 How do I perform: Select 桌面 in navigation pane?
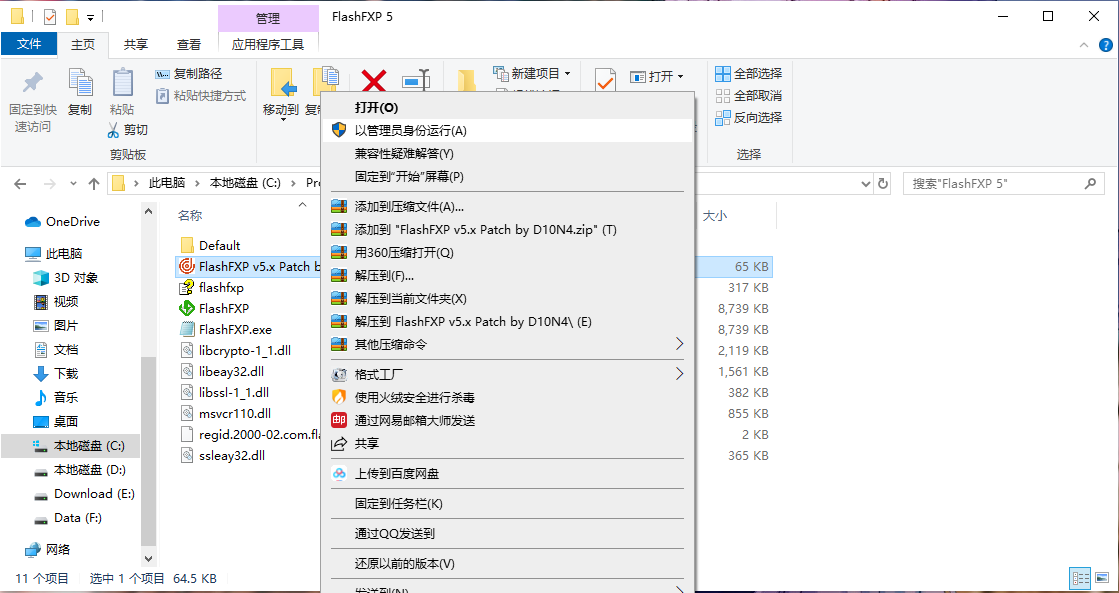(x=56, y=422)
